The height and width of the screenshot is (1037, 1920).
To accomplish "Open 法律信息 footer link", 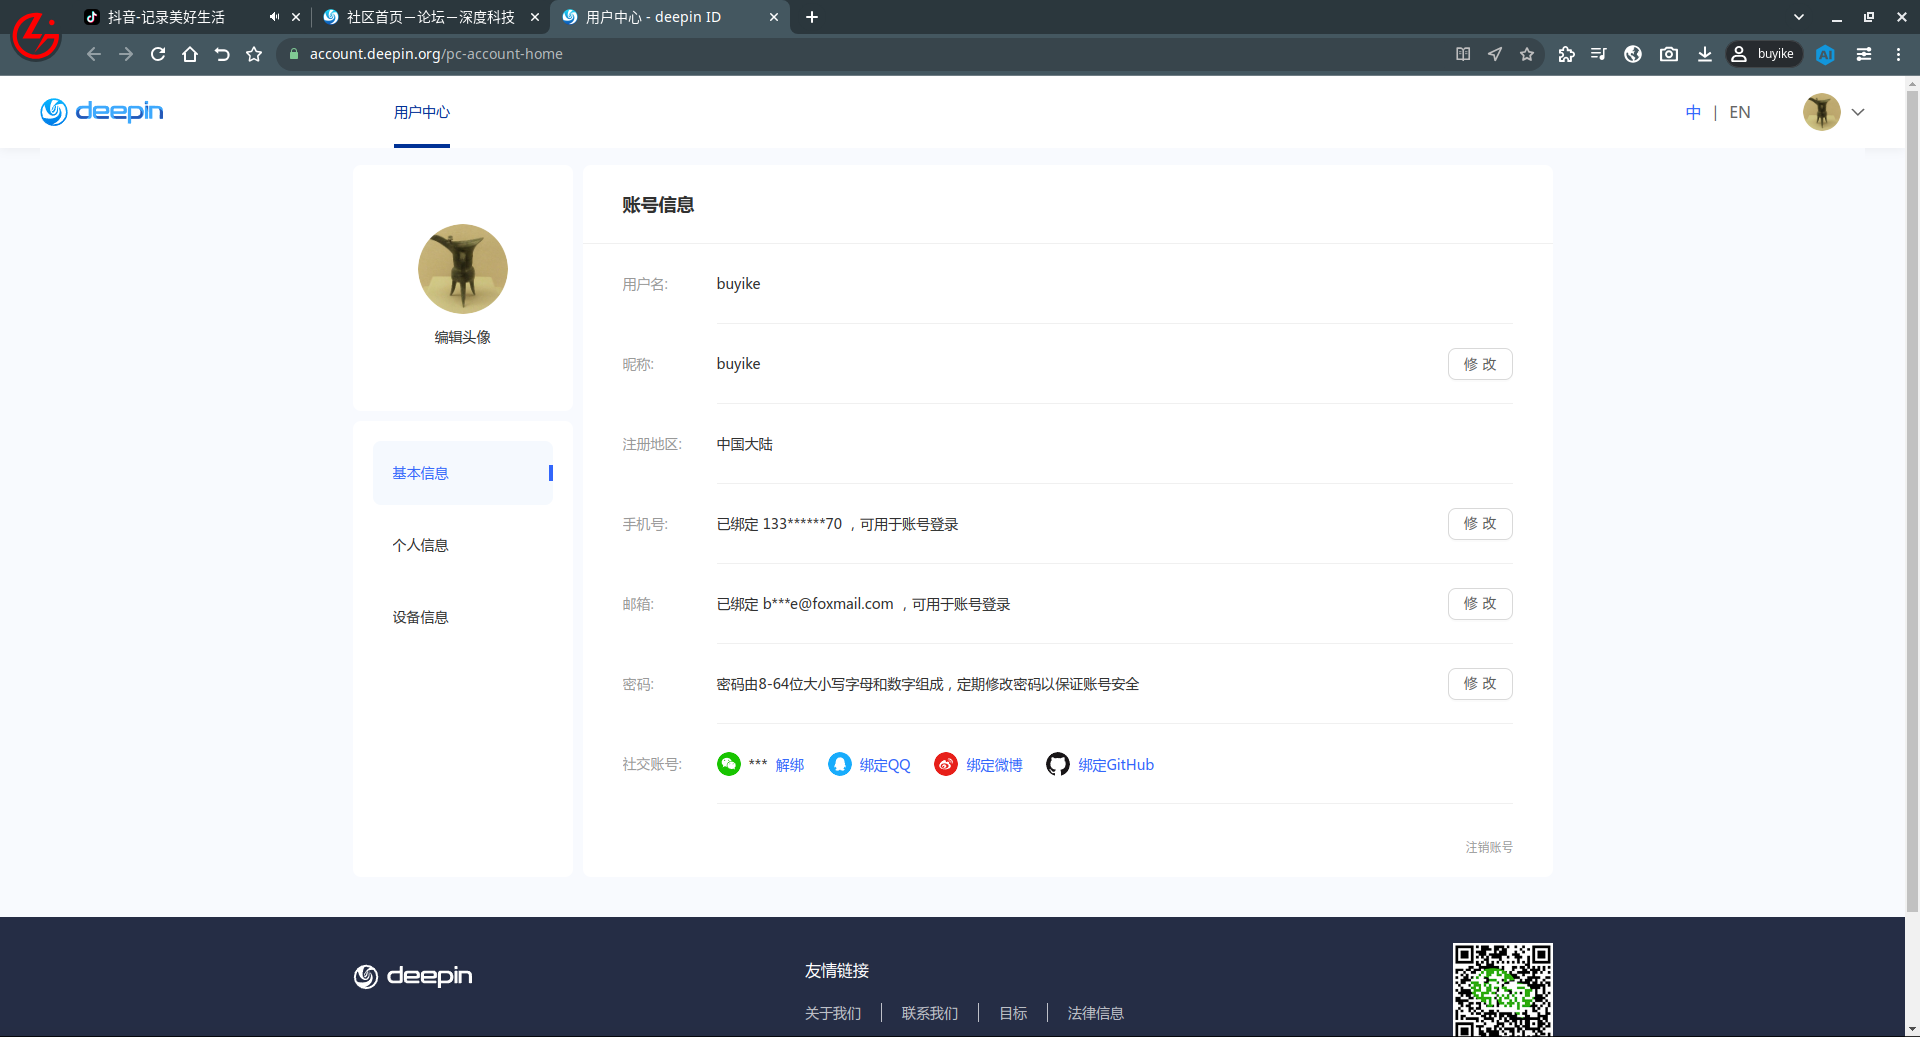I will pos(1096,1013).
